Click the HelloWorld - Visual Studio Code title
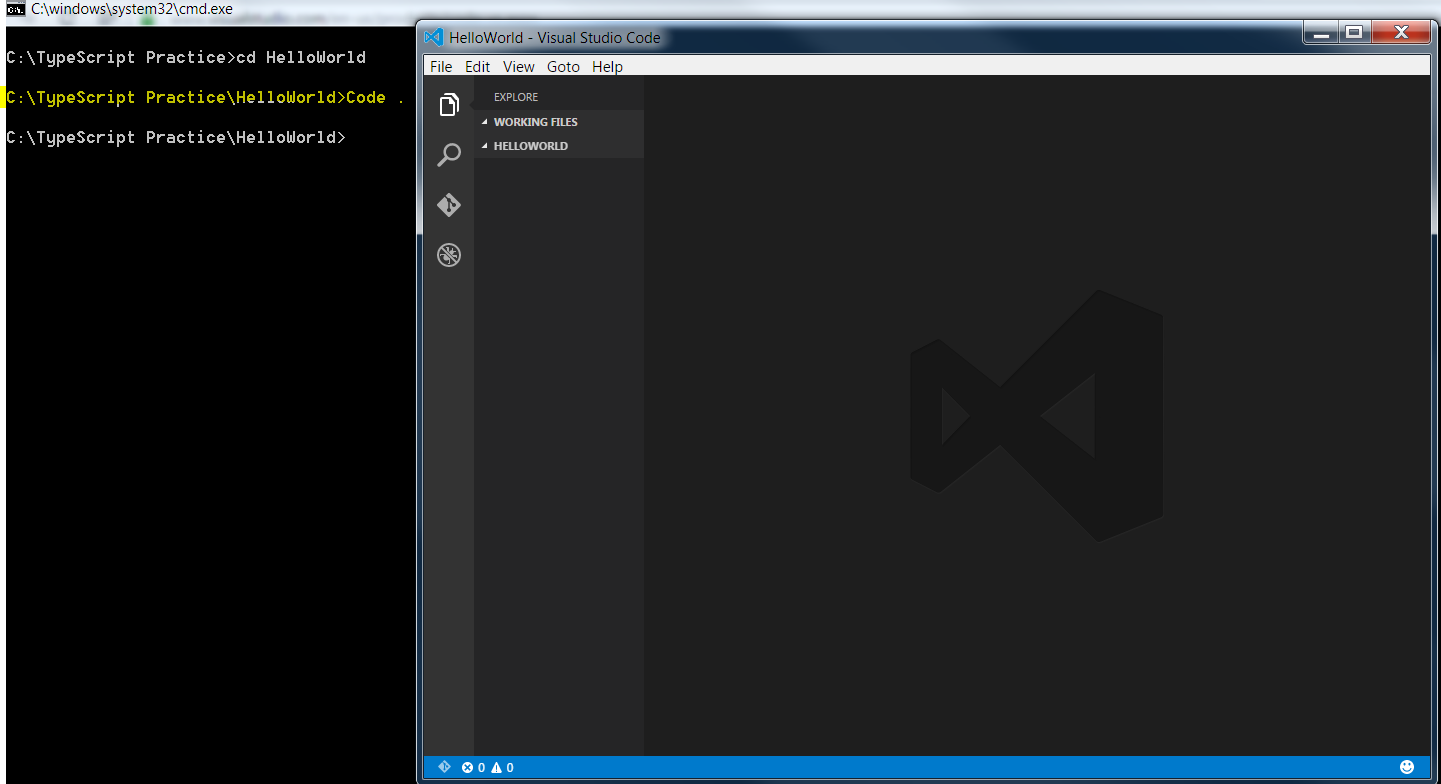This screenshot has height=784, width=1441. [555, 38]
